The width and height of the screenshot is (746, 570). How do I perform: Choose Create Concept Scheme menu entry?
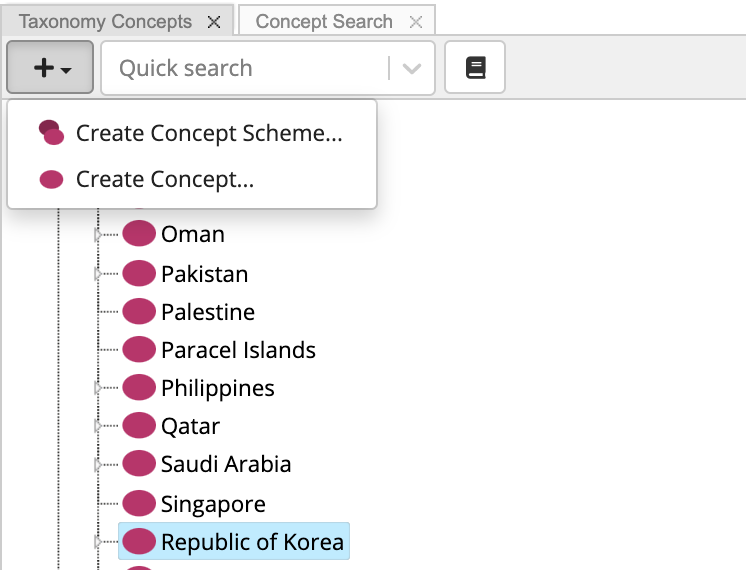(209, 134)
